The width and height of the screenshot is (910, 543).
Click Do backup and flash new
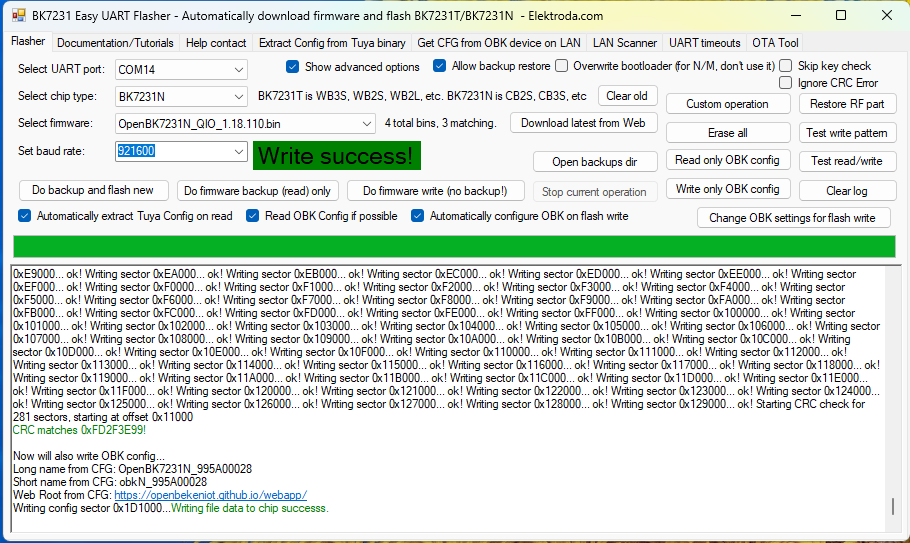93,190
